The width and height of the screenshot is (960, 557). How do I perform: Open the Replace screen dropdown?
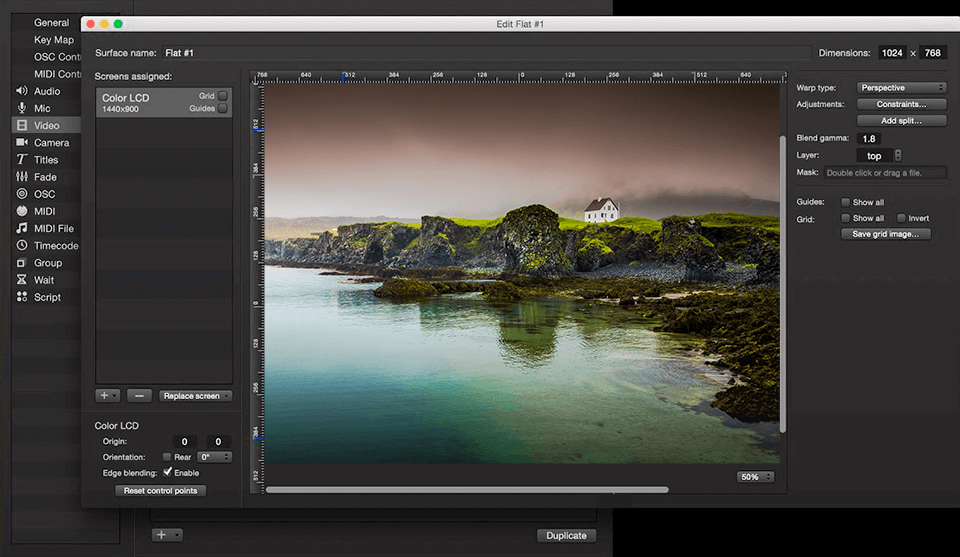(x=195, y=396)
